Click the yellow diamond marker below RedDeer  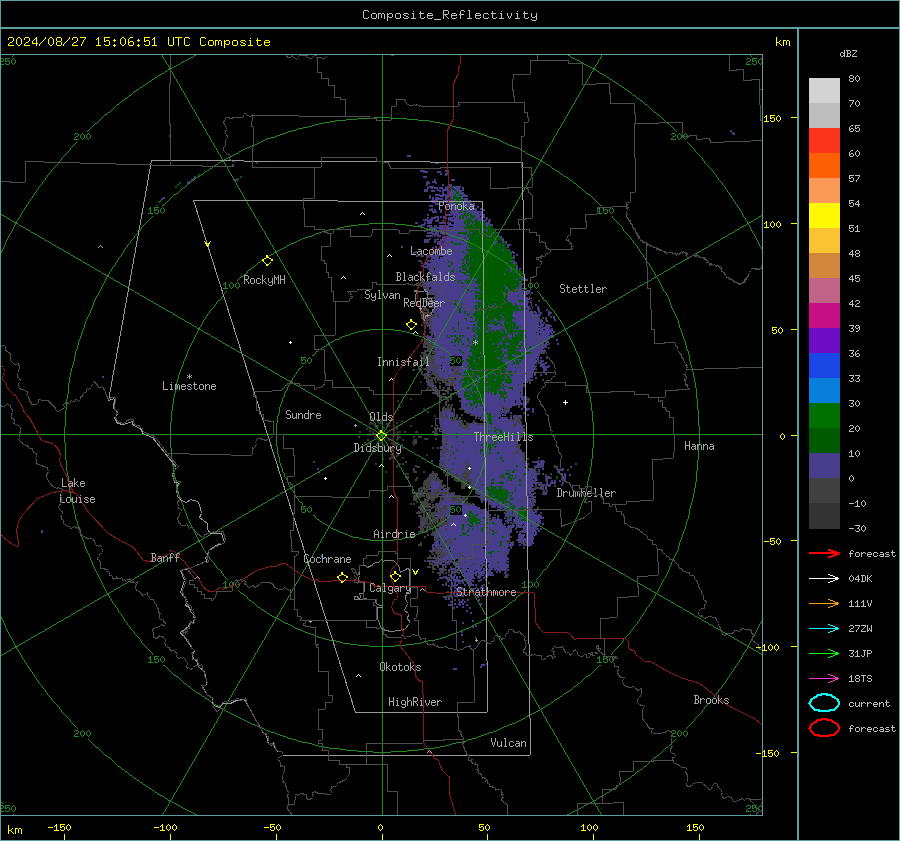pyautogui.click(x=412, y=325)
